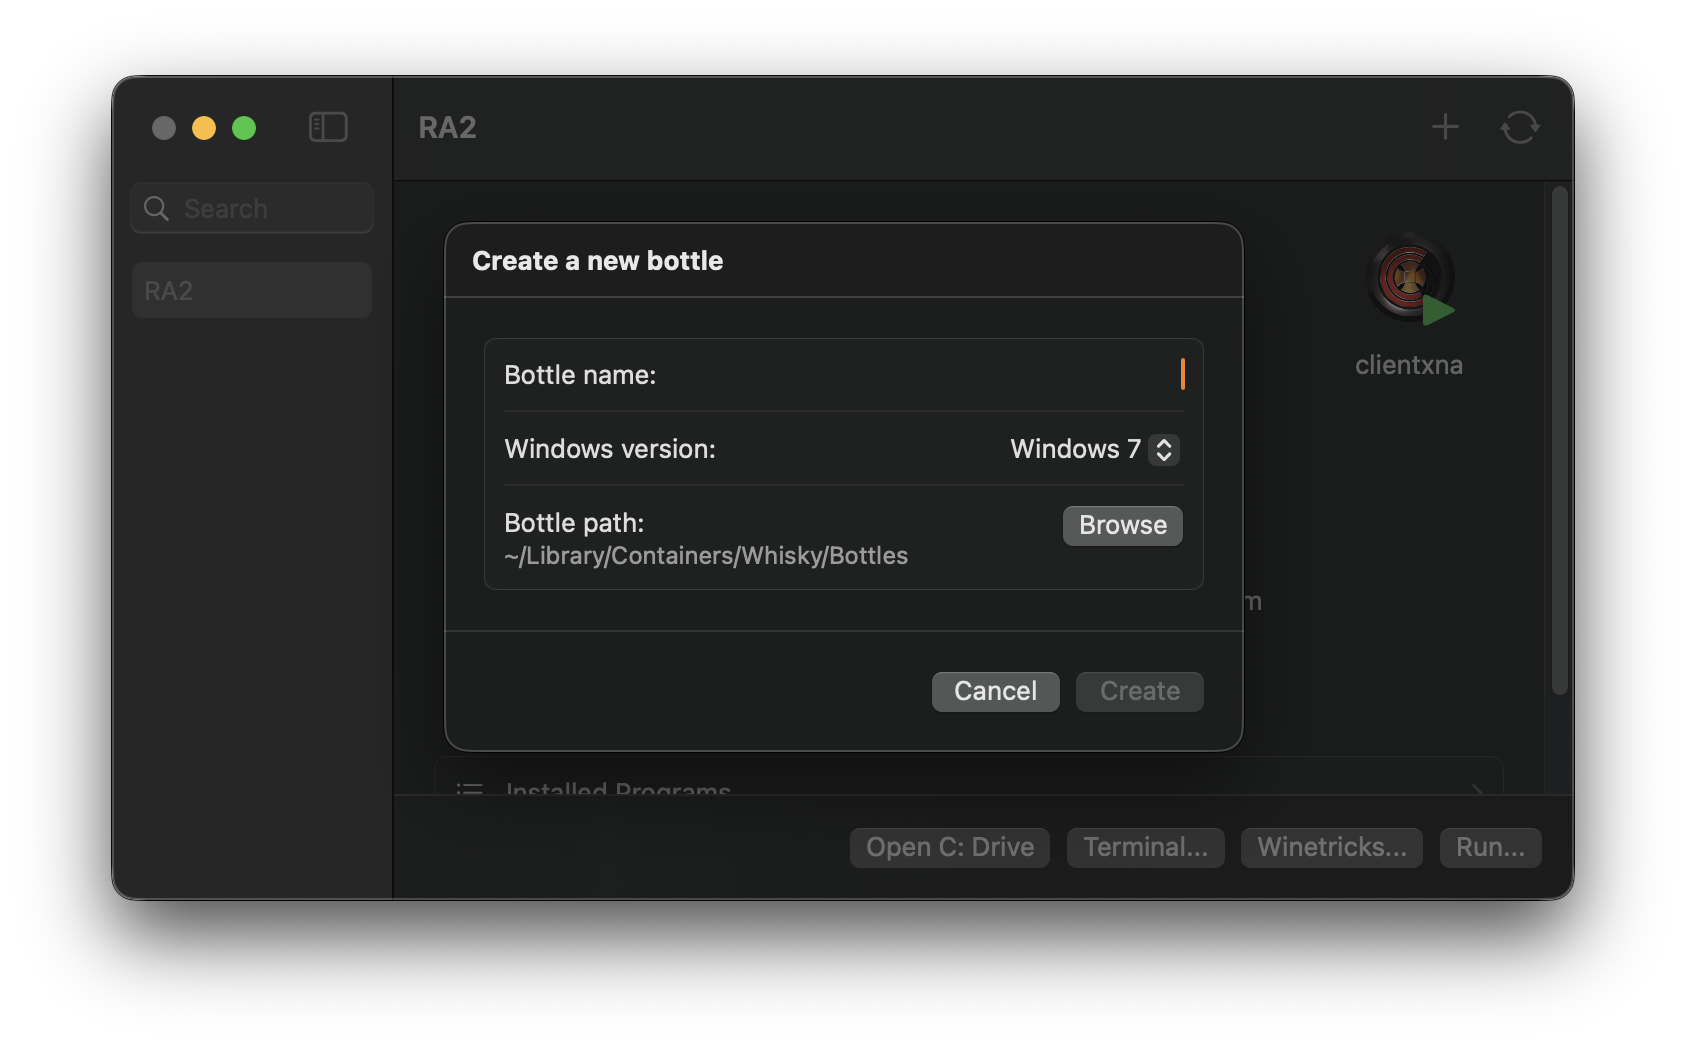Toggle the sidebar visibility icon
Screen dimensions: 1686x1048
pos(327,127)
